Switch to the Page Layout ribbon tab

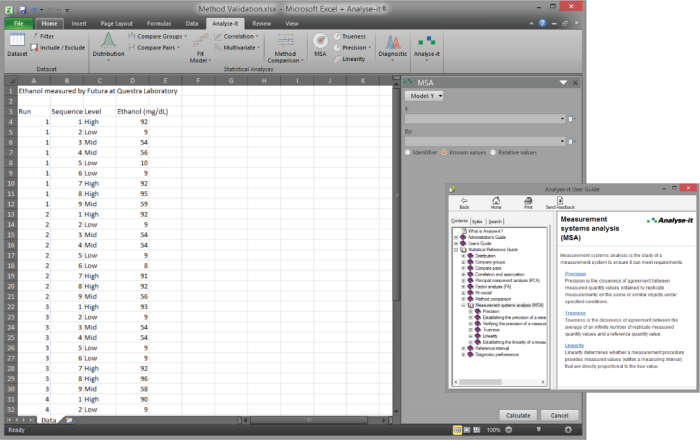[x=117, y=24]
